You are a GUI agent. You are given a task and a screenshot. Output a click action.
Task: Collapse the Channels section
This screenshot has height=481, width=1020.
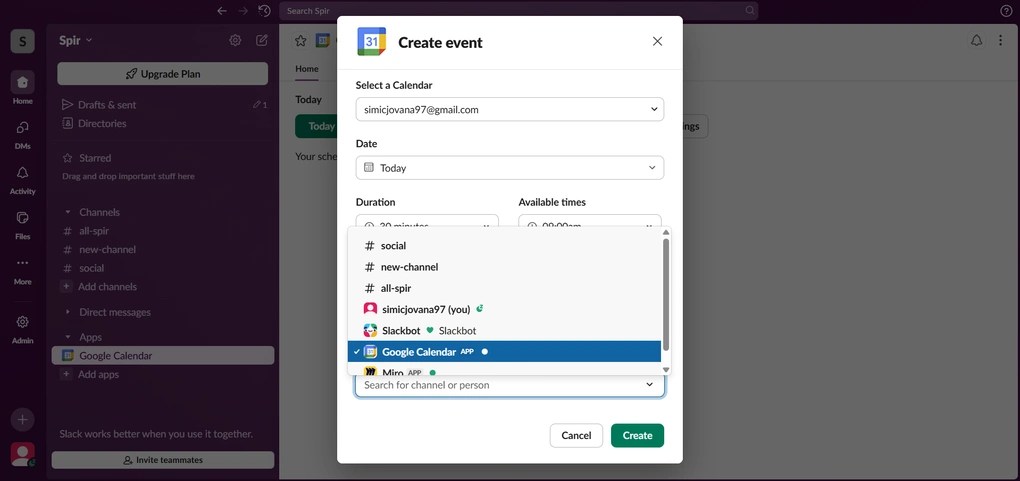click(68, 212)
